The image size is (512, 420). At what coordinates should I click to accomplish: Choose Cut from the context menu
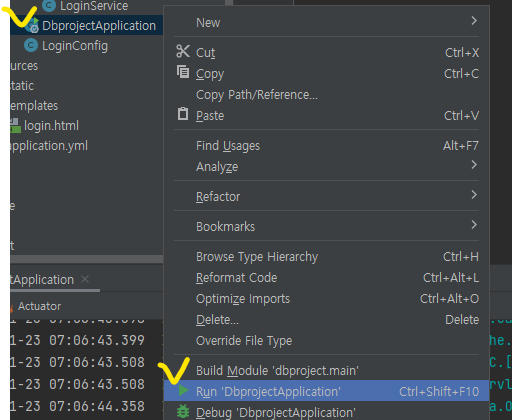[x=326, y=53]
